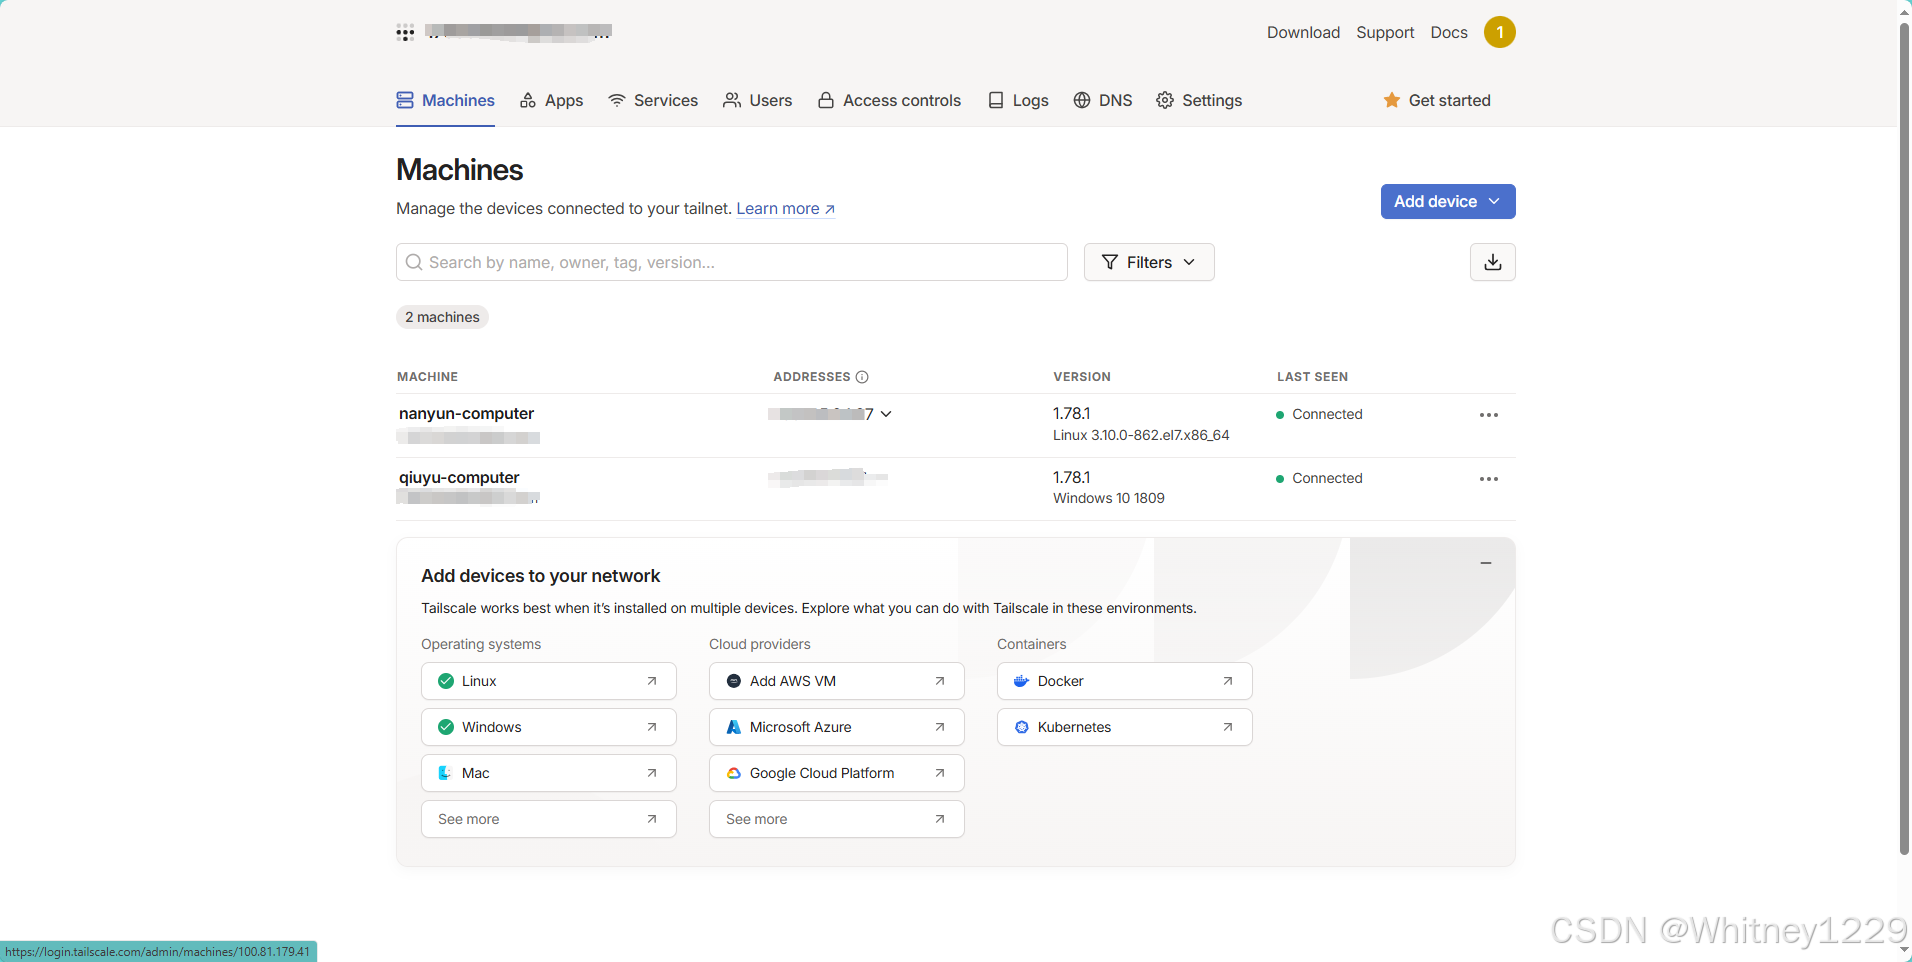
Task: Click the 2 machines count badge
Action: tap(442, 317)
